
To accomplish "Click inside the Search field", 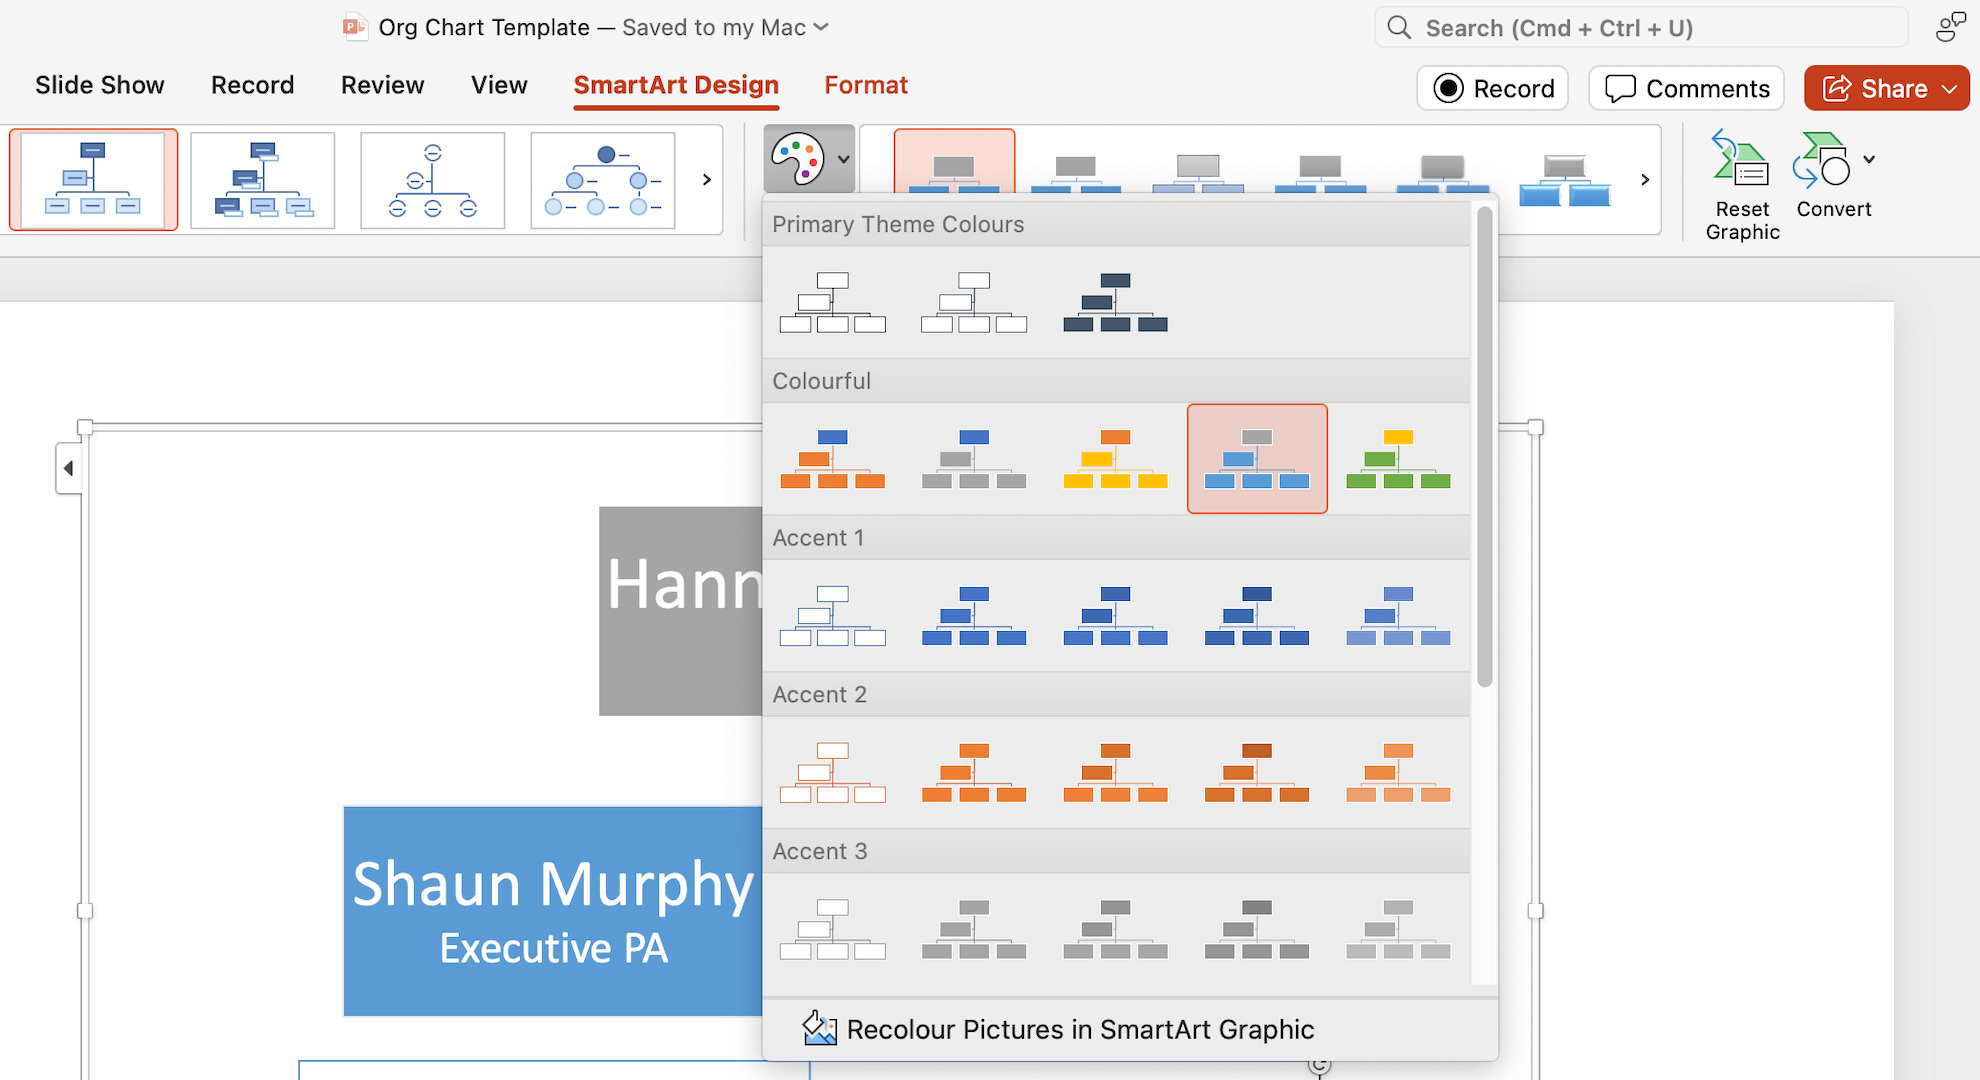I will (x=1640, y=27).
